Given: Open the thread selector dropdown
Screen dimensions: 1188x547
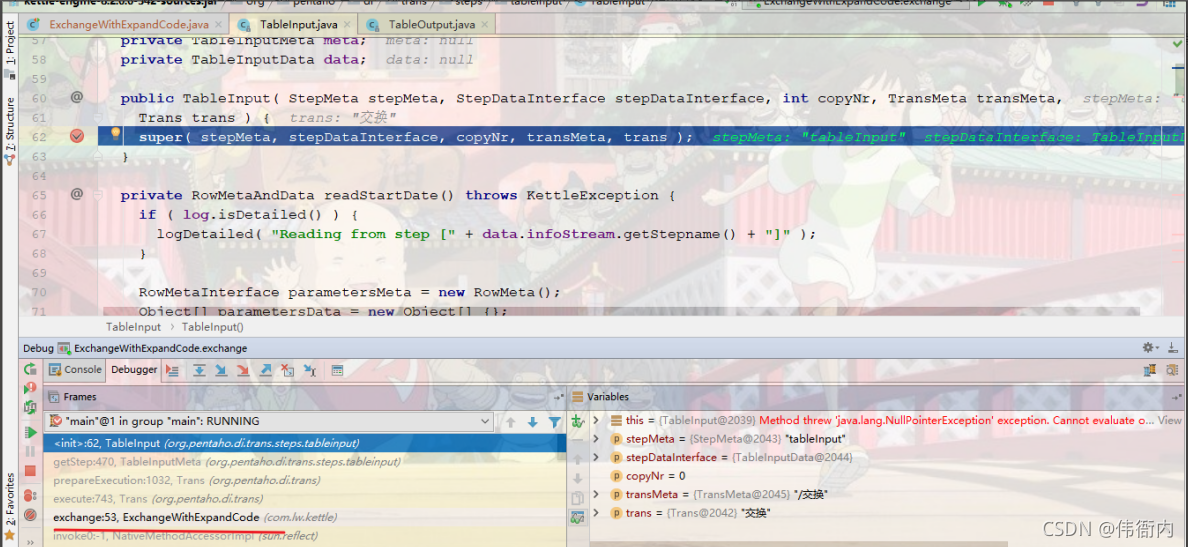Looking at the screenshot, I should [x=270, y=421].
